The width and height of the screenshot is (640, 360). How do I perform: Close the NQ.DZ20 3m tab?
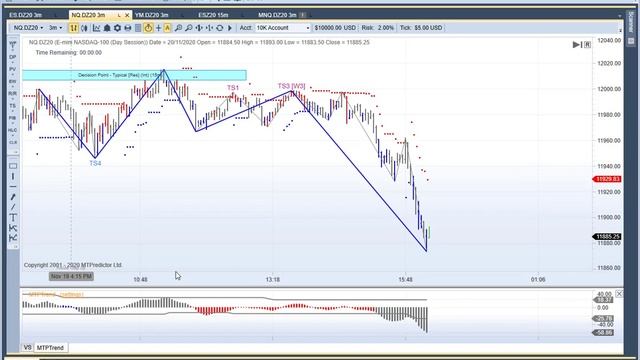pos(127,15)
